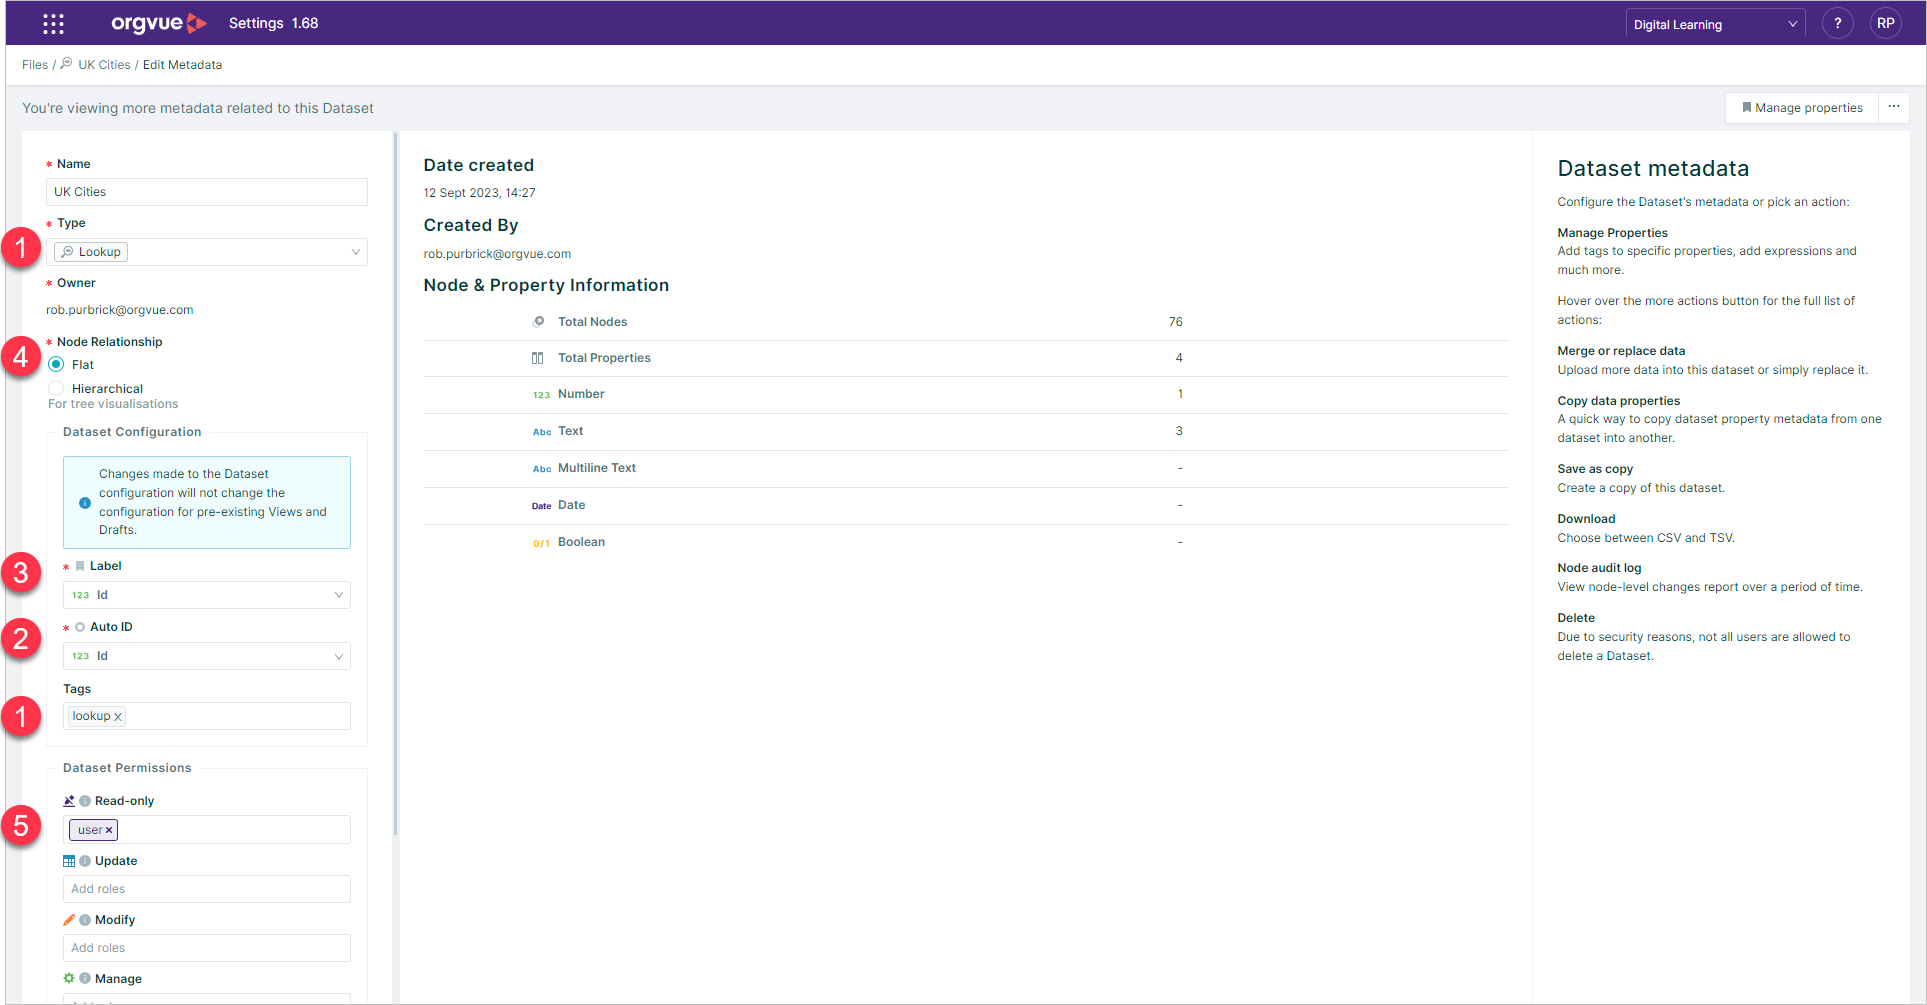Open the app launcher grid icon
Screen dimensions: 1927x1005
click(53, 23)
